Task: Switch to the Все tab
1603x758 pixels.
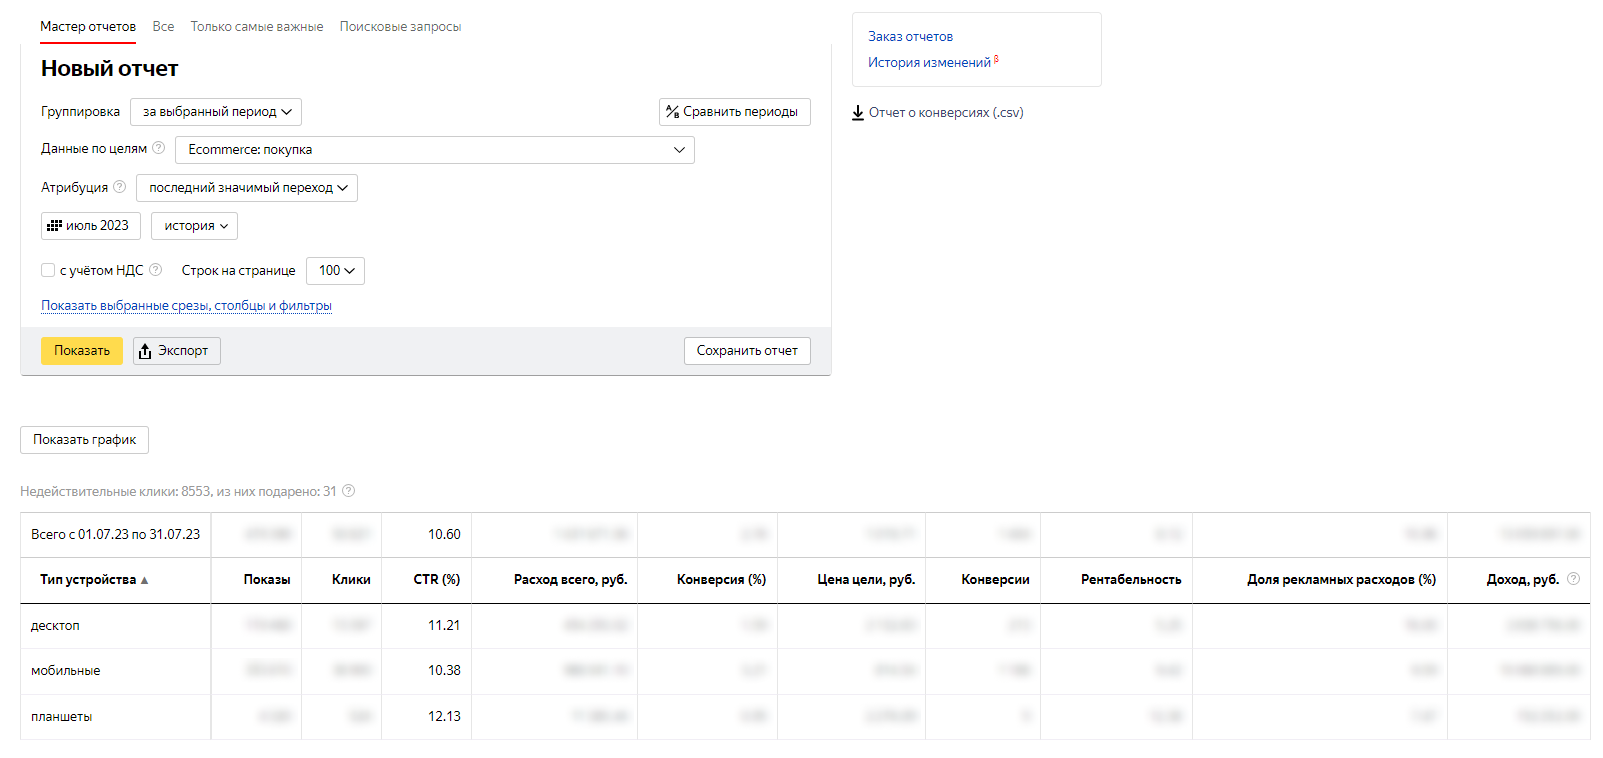Action: click(163, 27)
